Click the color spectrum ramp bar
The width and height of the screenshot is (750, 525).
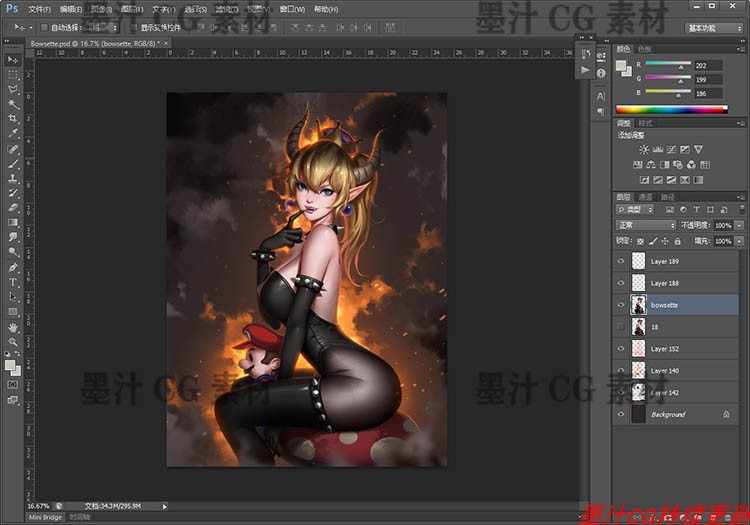pyautogui.click(x=672, y=109)
